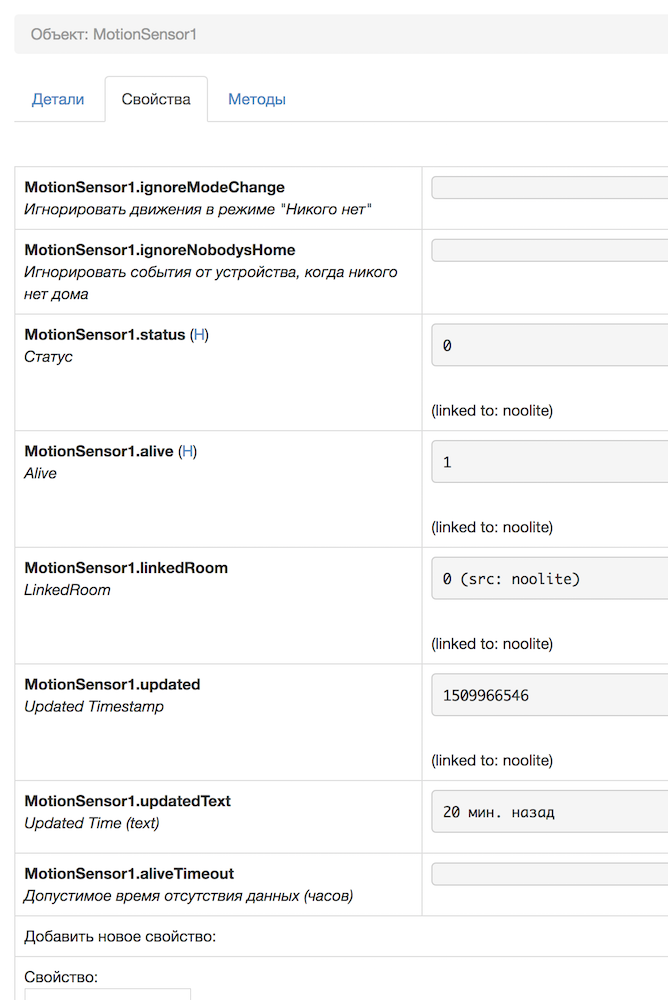Click the ignoreNobodysHome value field

(549, 250)
